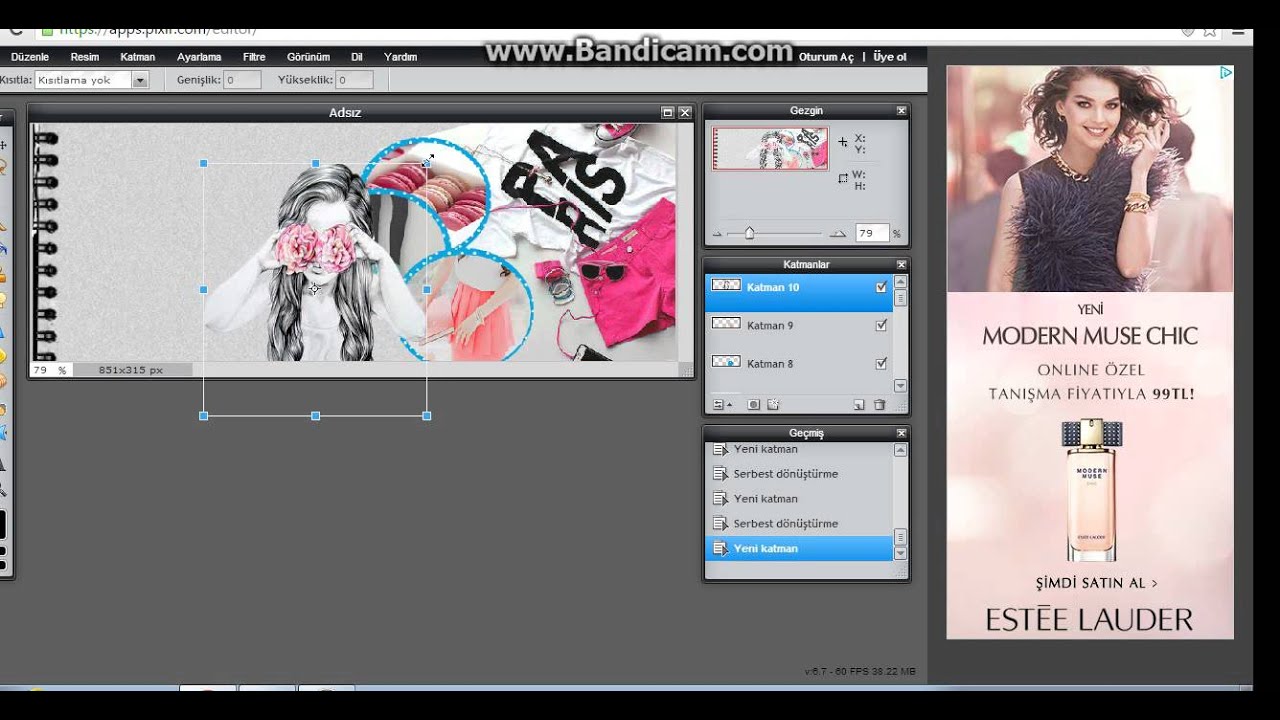The image size is (1280, 720).
Task: Click the navigator preview thumbnail in Gezgin
Action: coord(770,149)
